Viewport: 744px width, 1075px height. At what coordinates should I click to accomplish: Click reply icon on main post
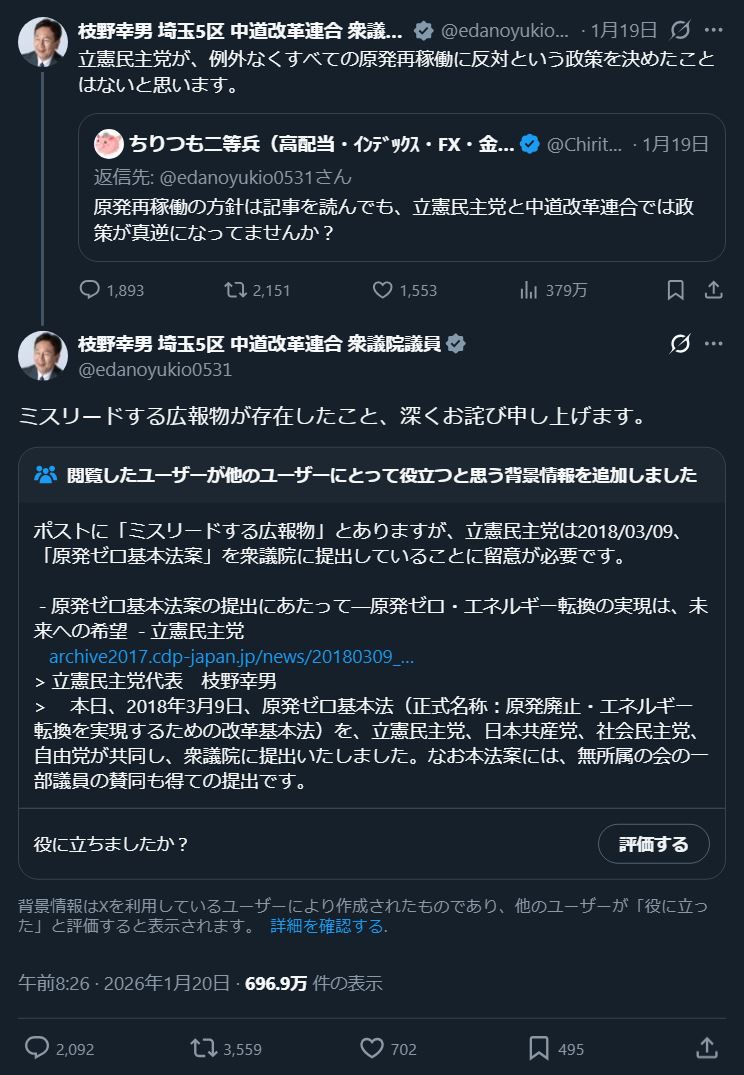coord(37,1048)
